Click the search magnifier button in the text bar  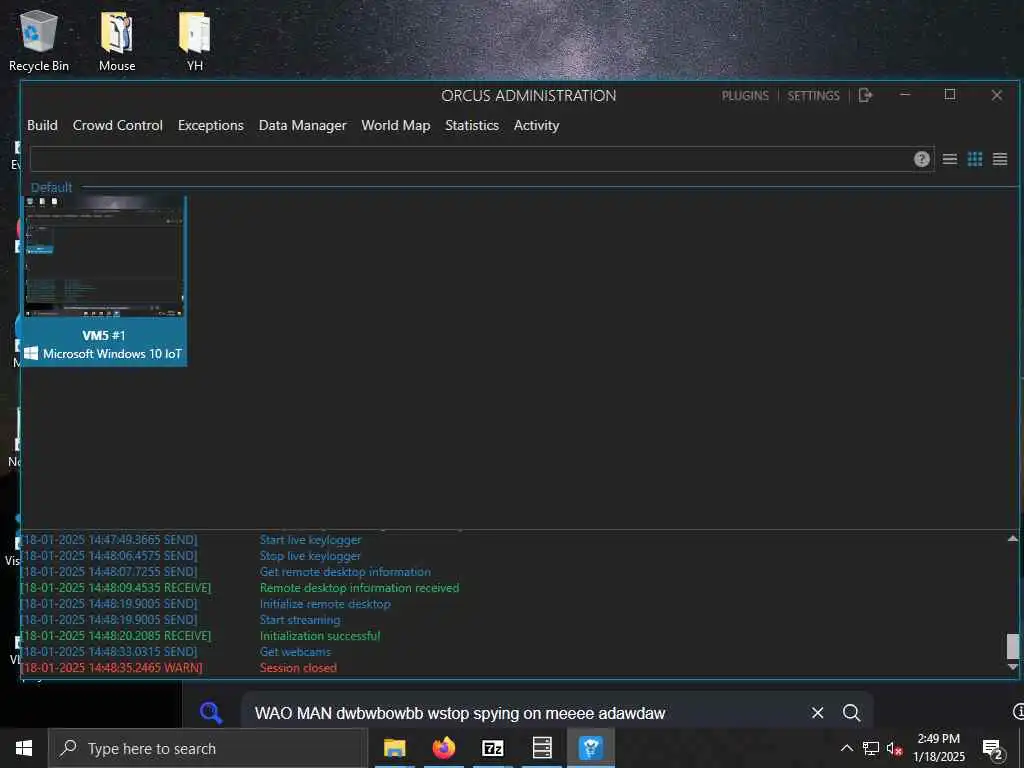tap(851, 712)
